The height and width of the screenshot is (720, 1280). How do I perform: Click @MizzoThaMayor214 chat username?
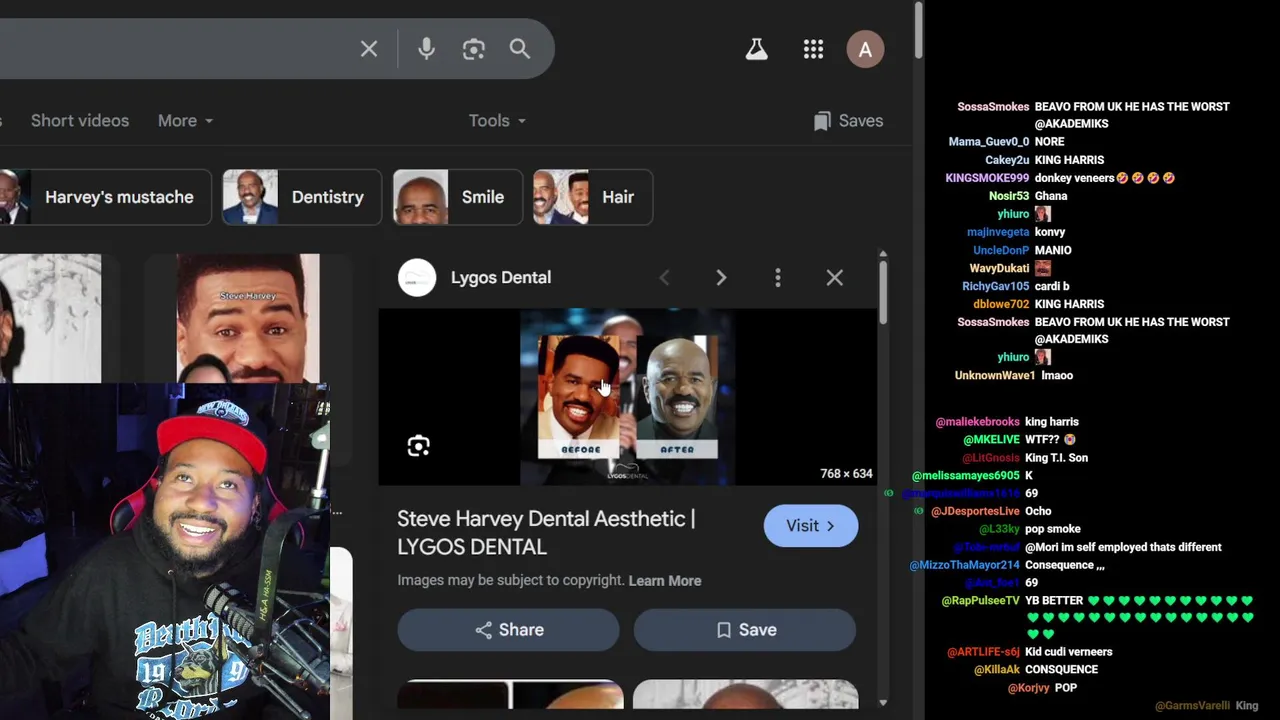point(965,565)
